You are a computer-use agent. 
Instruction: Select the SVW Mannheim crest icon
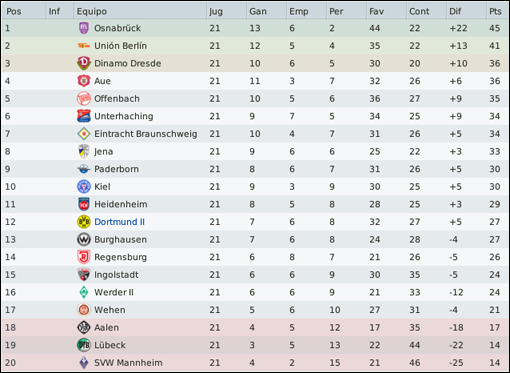coord(84,363)
